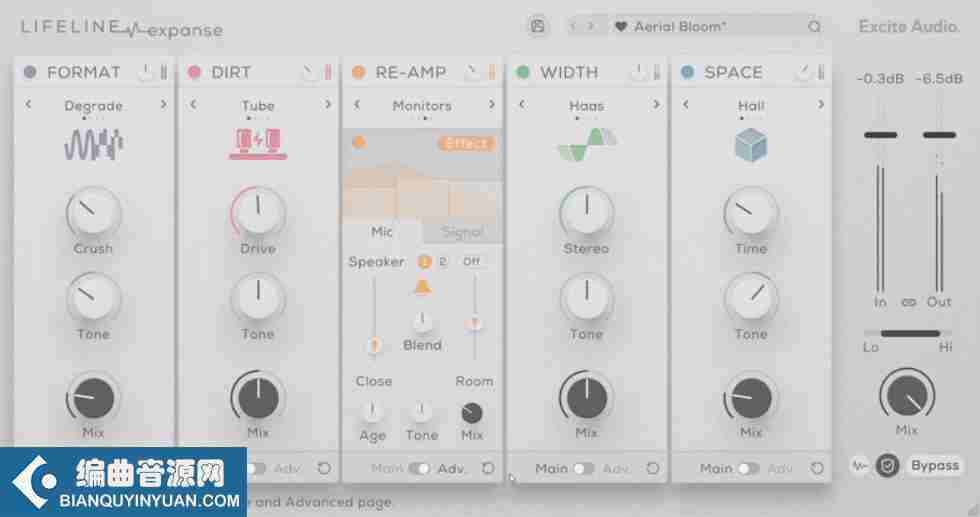980x517 pixels.
Task: Reset the SPACE module with its circular arrow
Action: pos(817,468)
